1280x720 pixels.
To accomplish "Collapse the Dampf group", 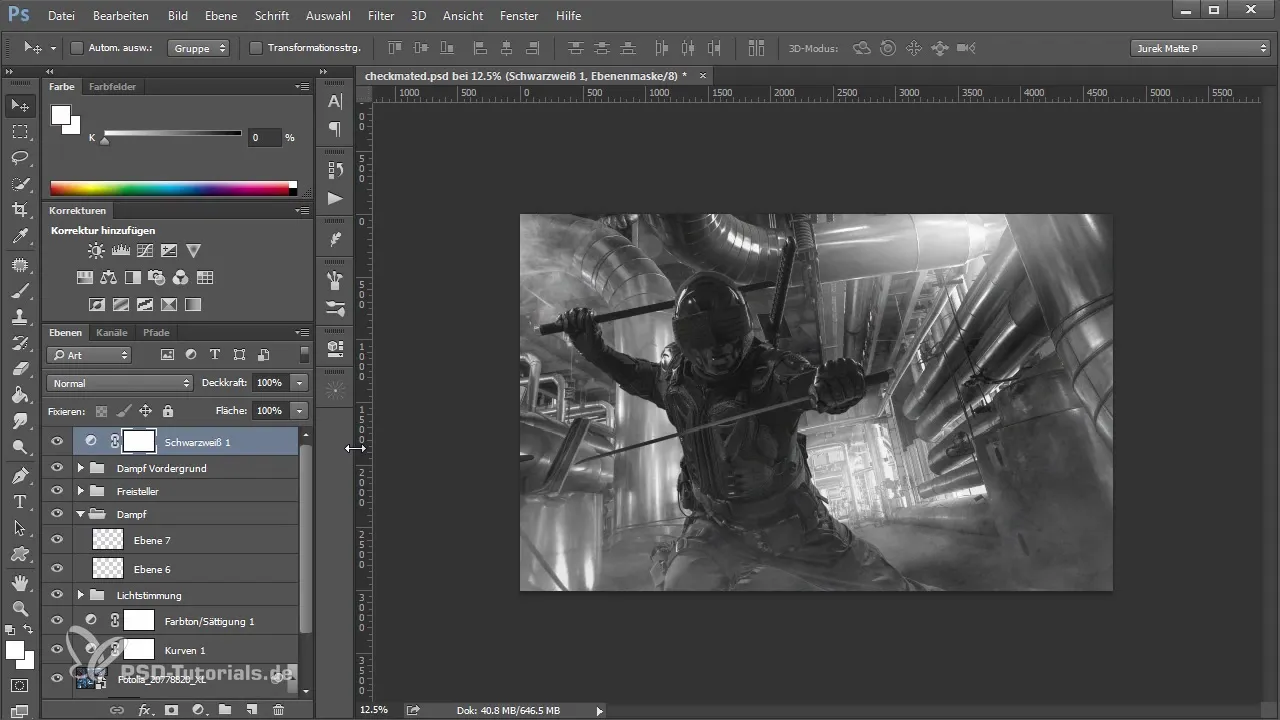I will pos(80,514).
